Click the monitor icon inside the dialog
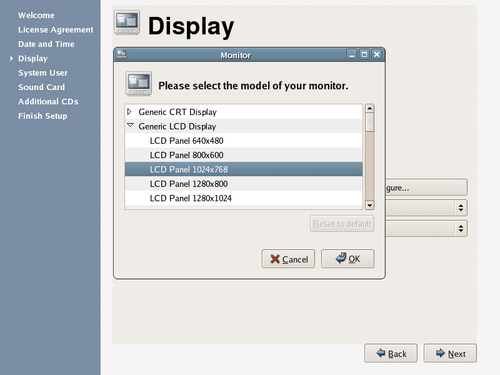This screenshot has height=375, width=500. point(139,83)
